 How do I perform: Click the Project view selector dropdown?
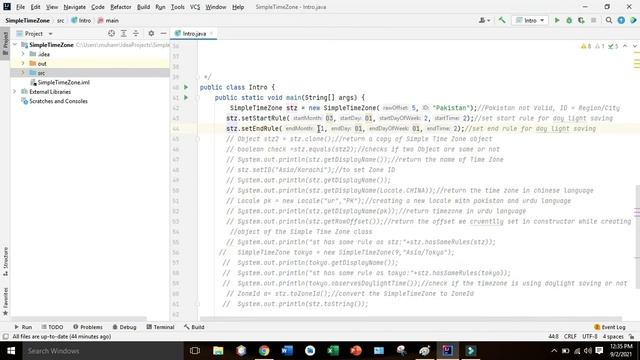(34, 33)
